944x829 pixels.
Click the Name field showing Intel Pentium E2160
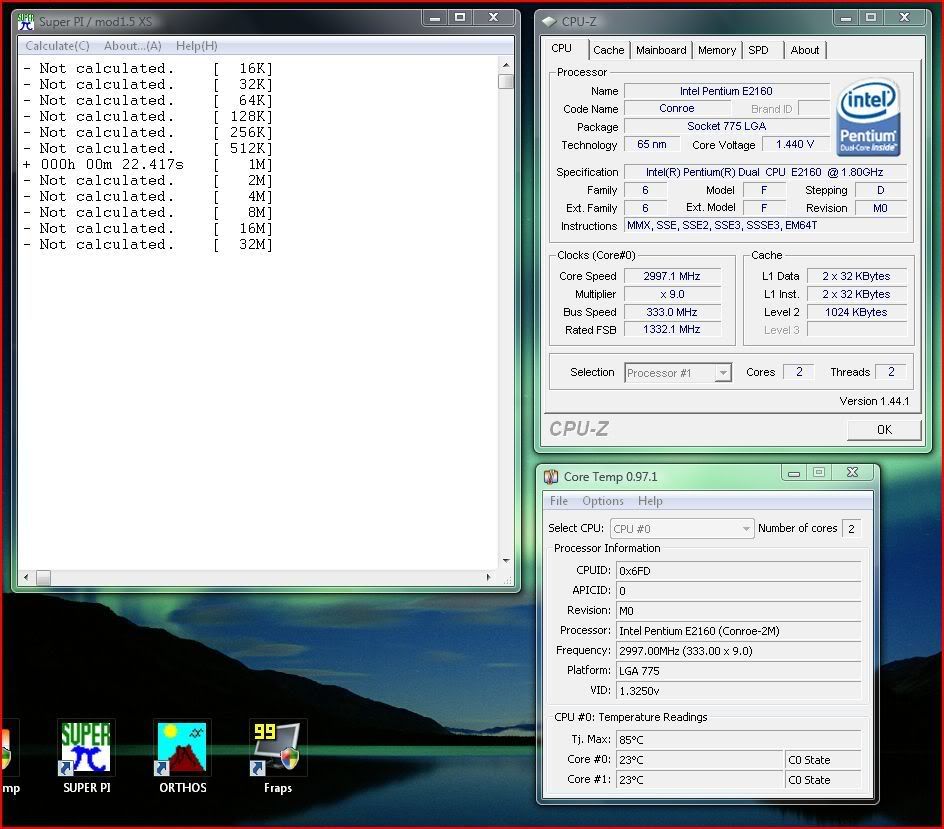click(x=727, y=91)
